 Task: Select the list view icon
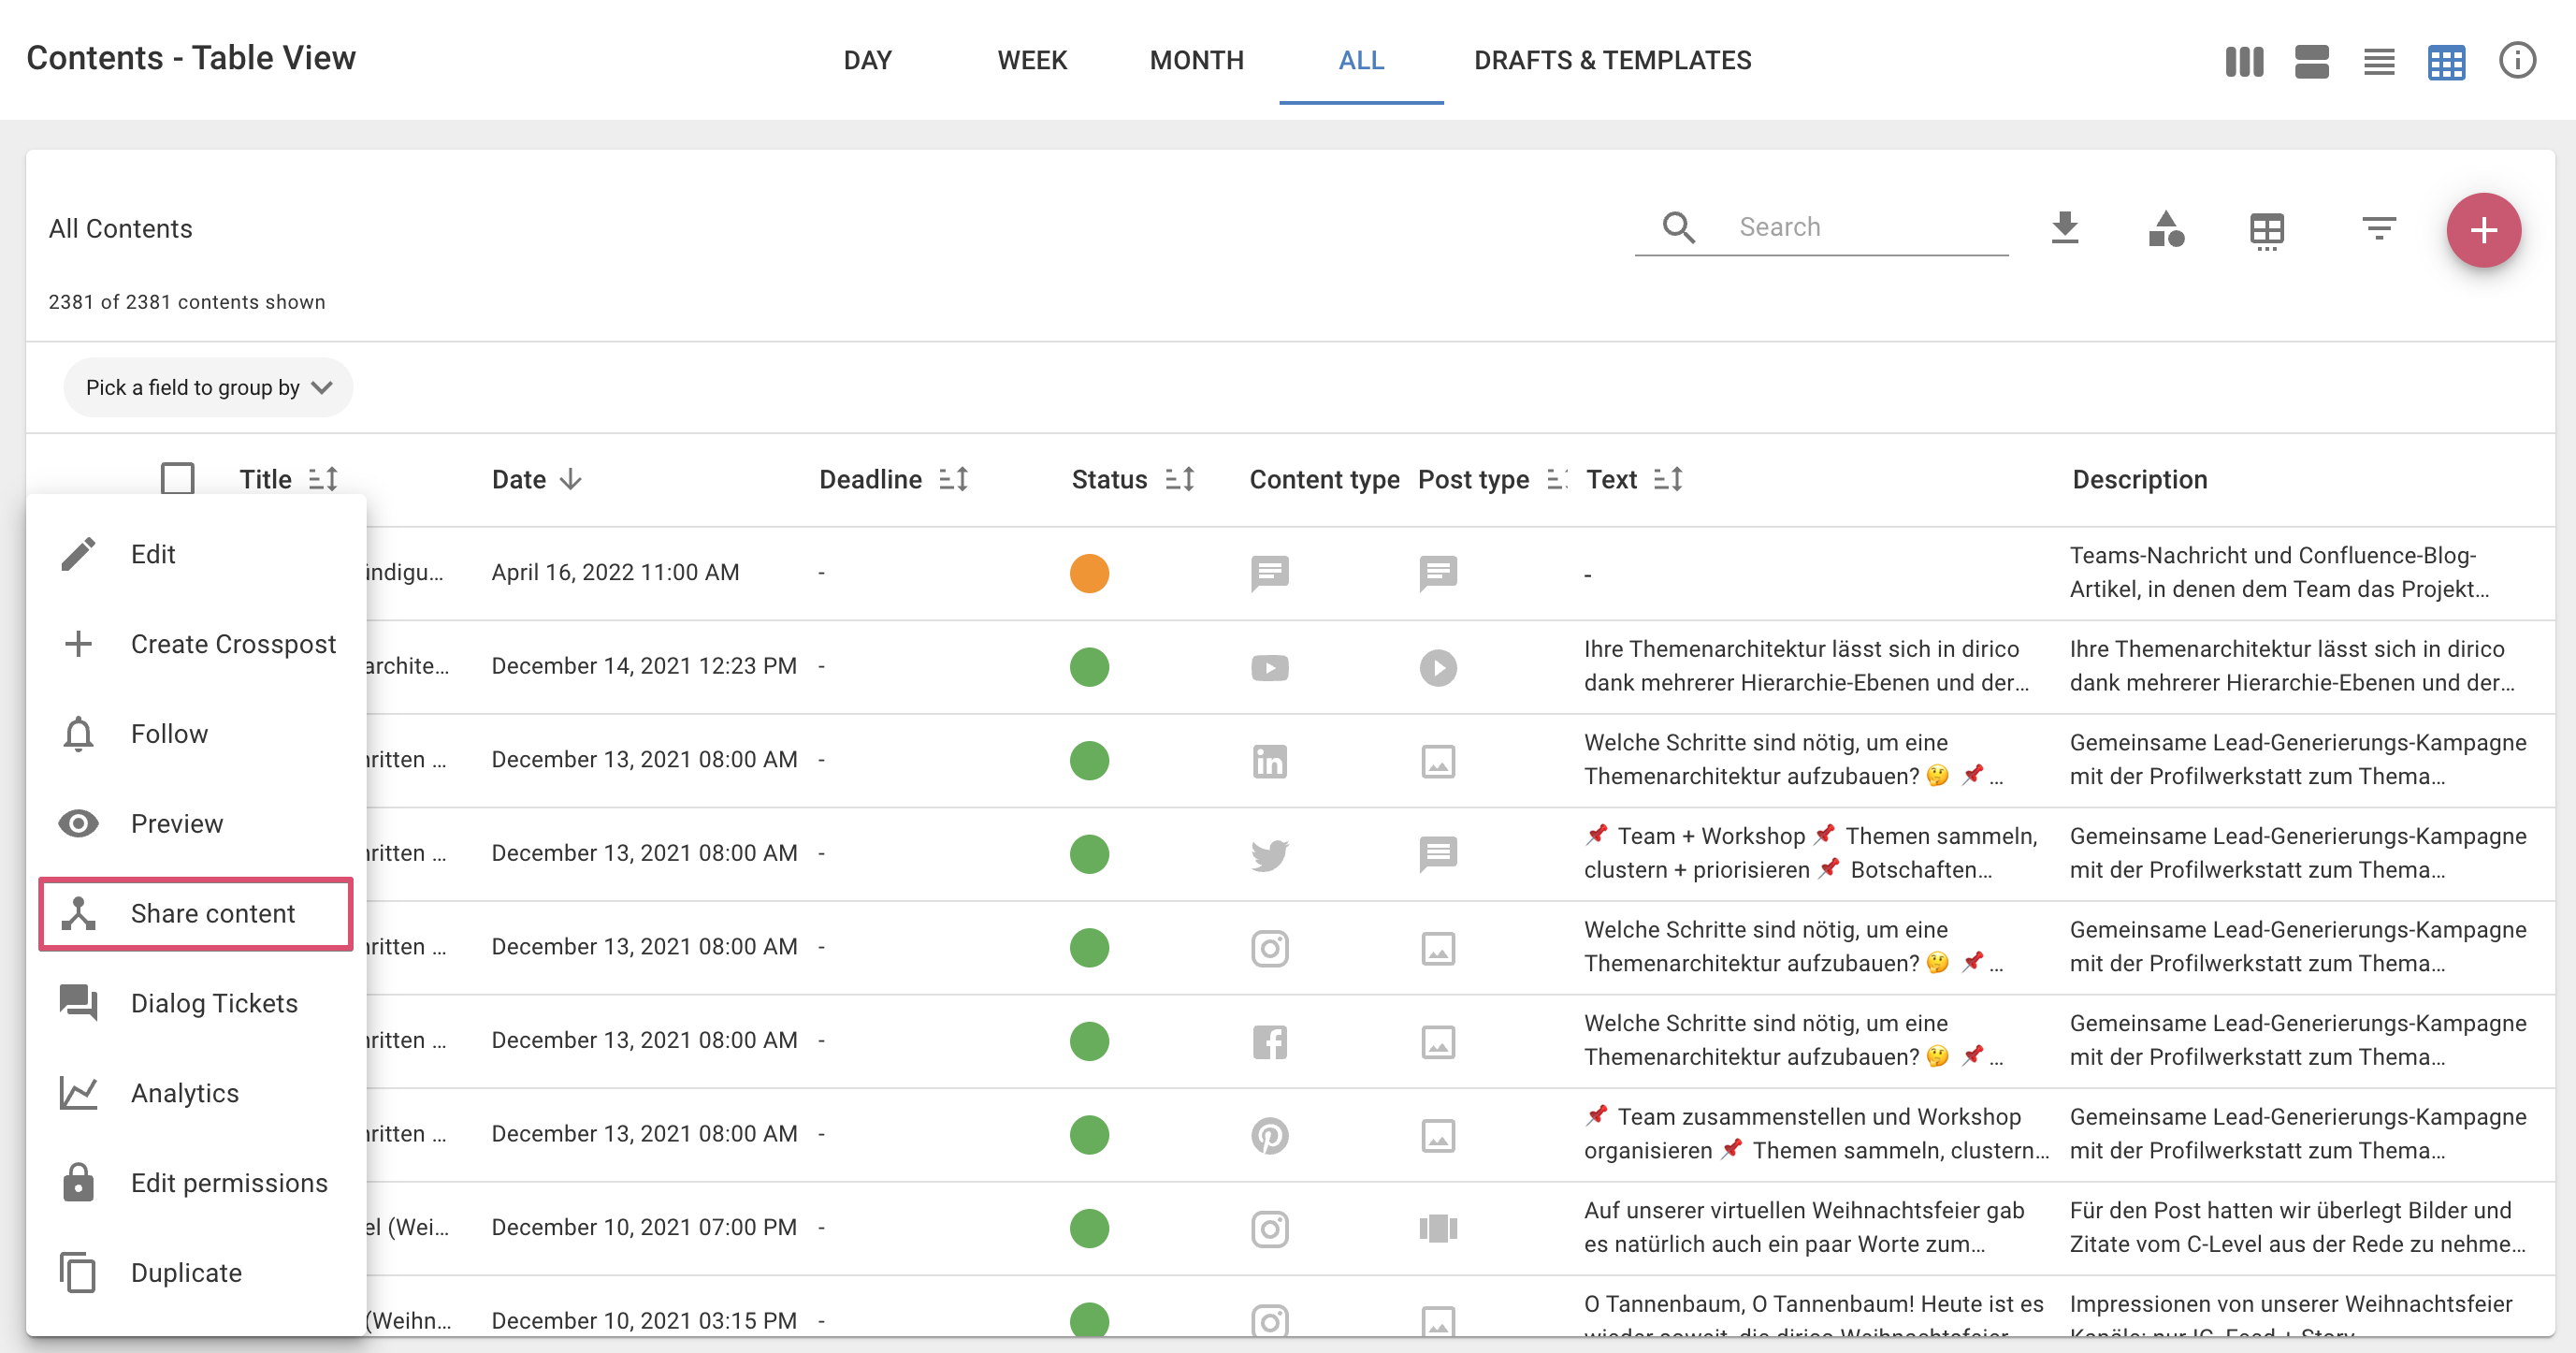pyautogui.click(x=2379, y=61)
